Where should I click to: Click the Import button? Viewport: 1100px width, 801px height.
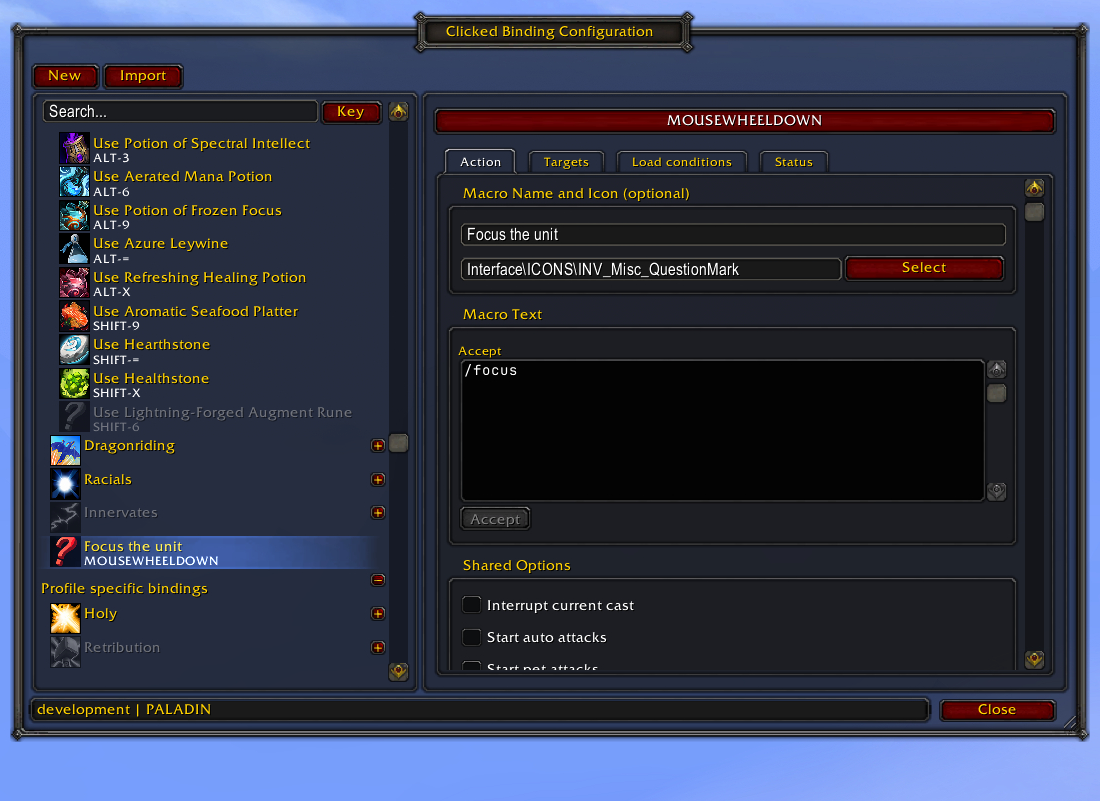(x=143, y=76)
